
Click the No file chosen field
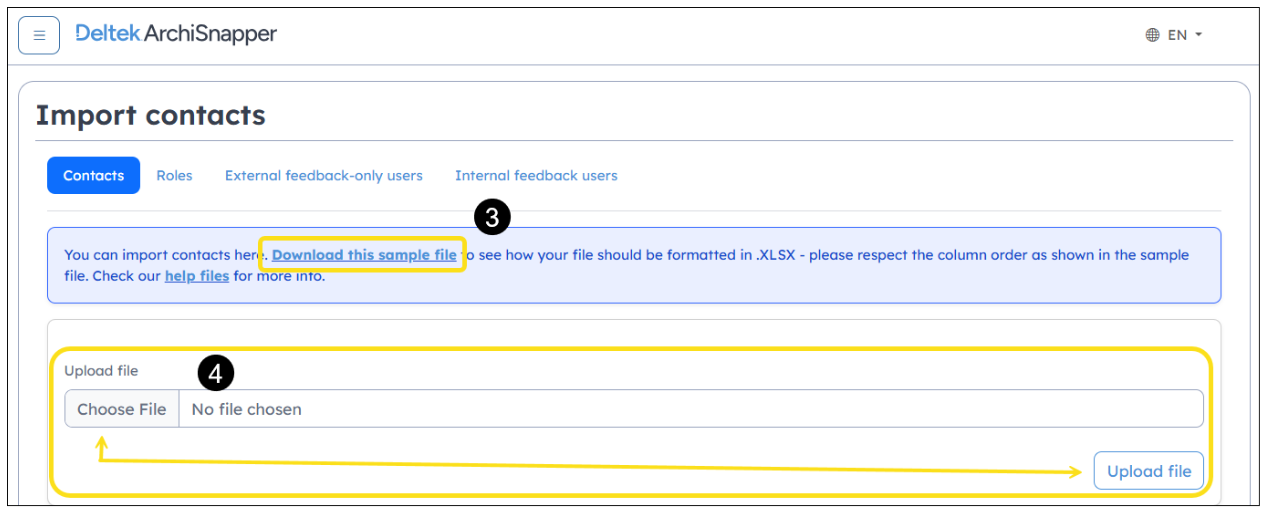691,409
